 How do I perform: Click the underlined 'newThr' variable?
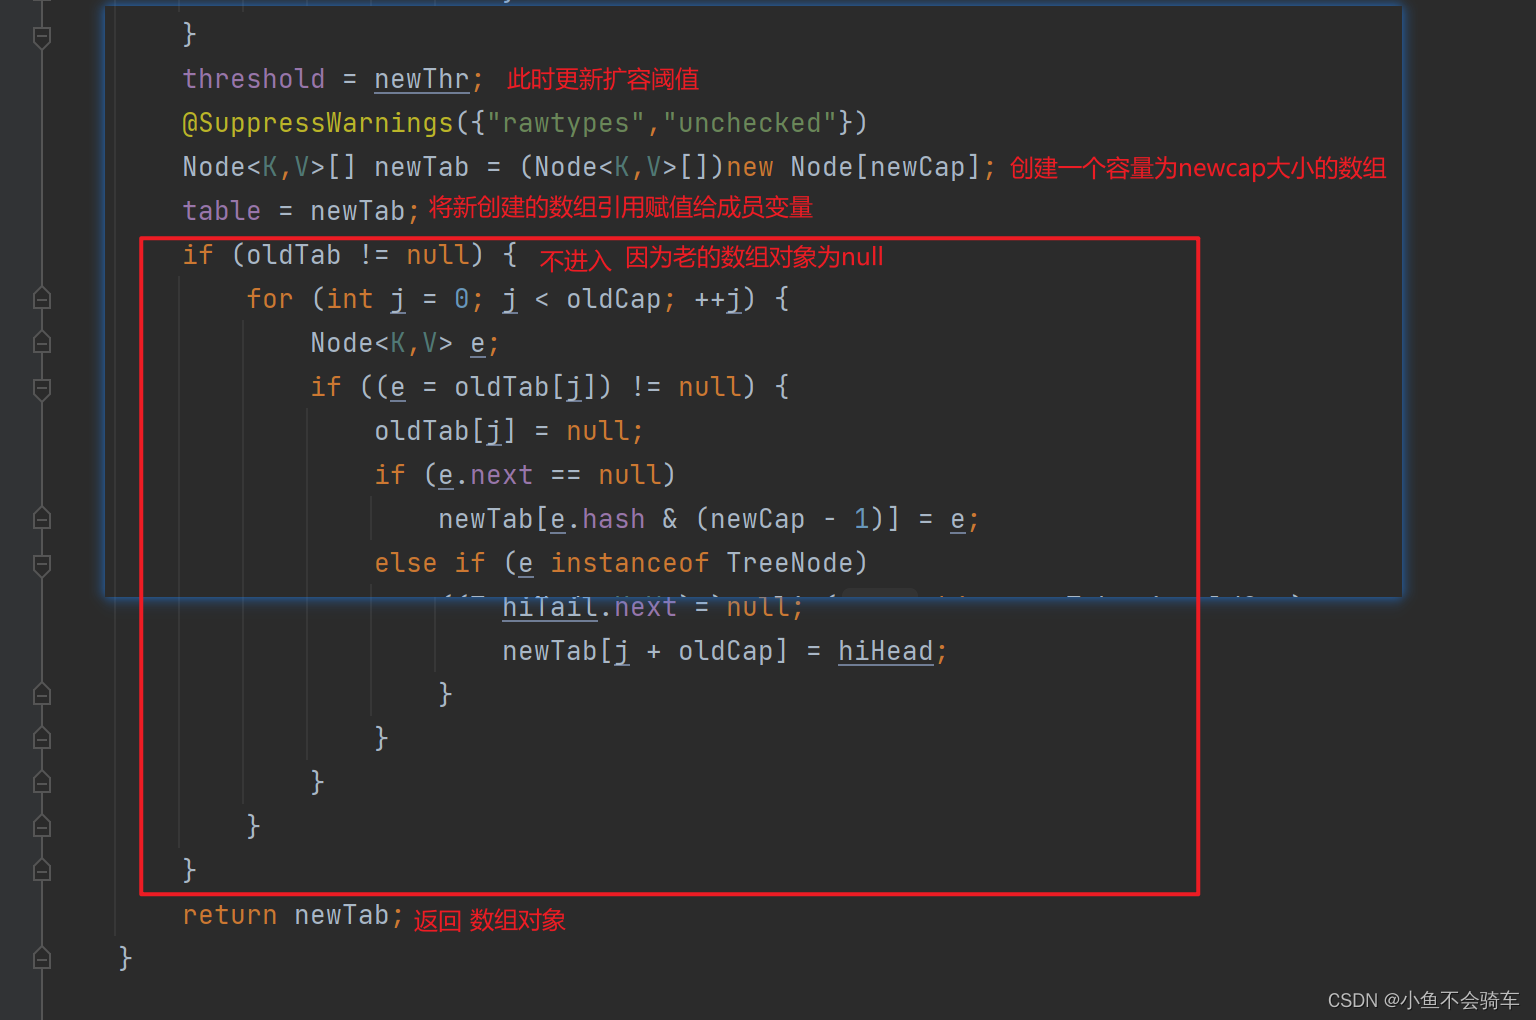click(x=421, y=79)
